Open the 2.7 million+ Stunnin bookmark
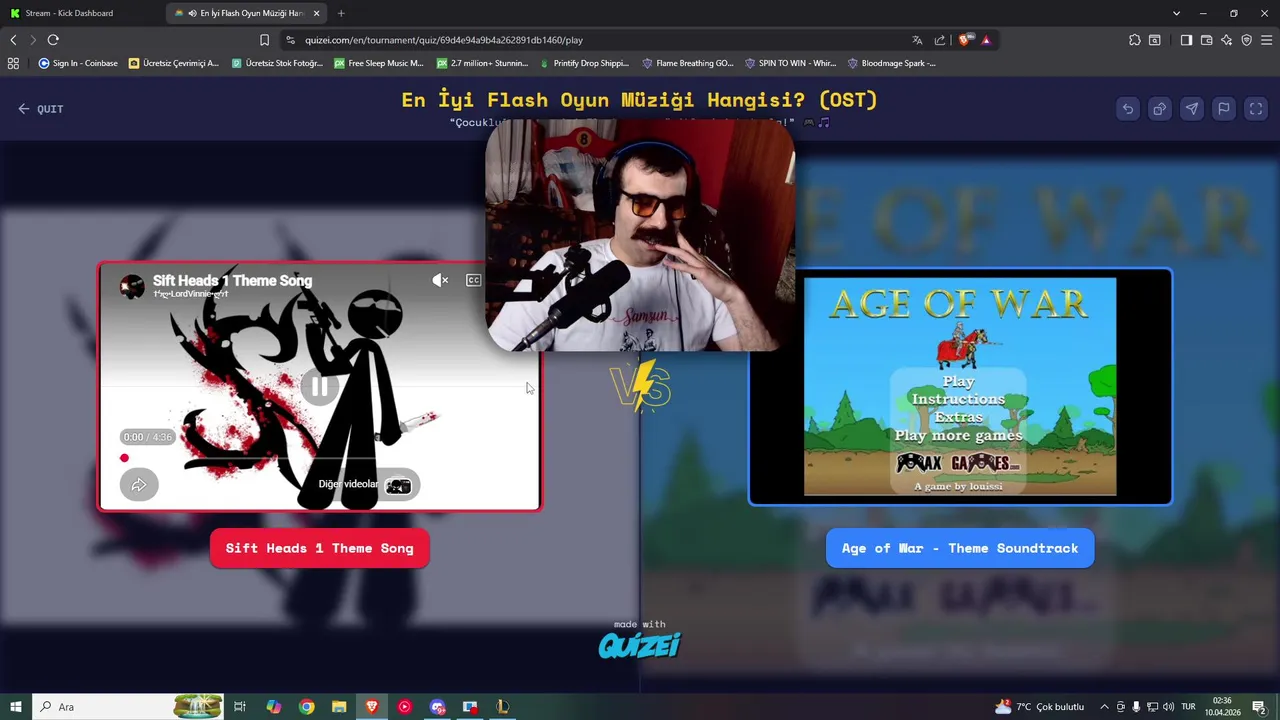The height and width of the screenshot is (720, 1280). point(482,63)
